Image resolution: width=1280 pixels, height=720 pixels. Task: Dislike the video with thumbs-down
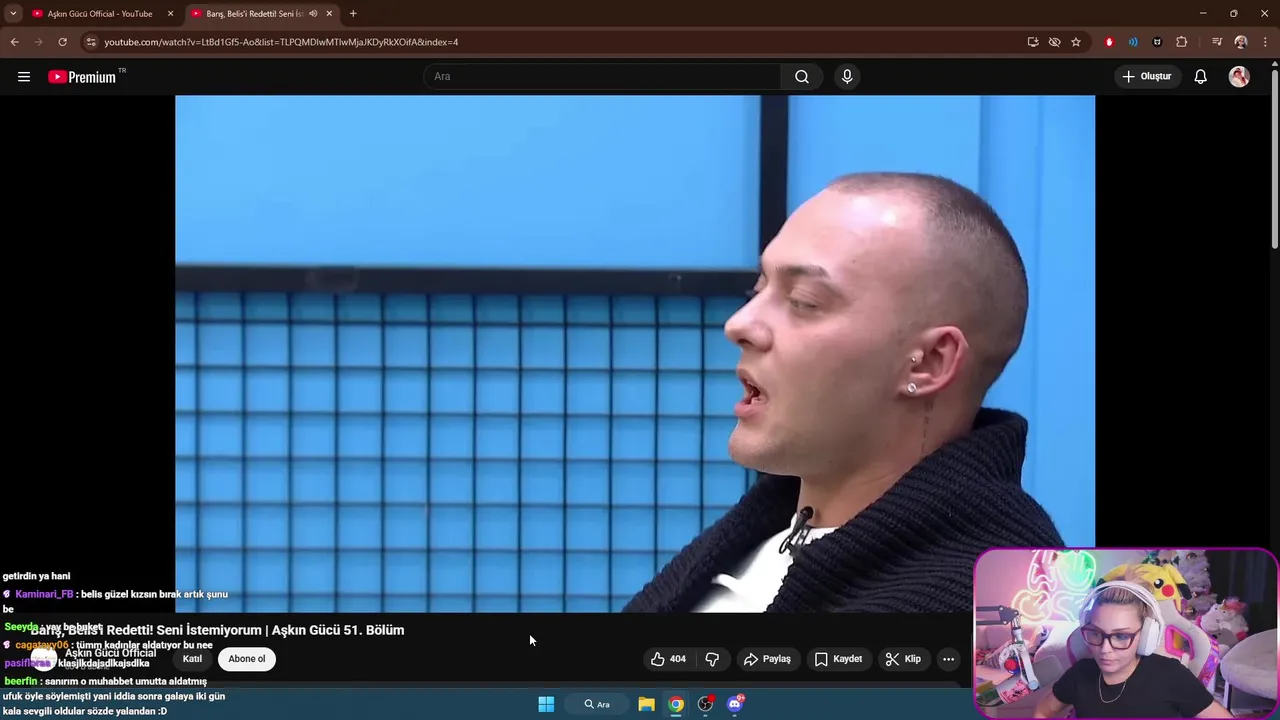point(712,659)
